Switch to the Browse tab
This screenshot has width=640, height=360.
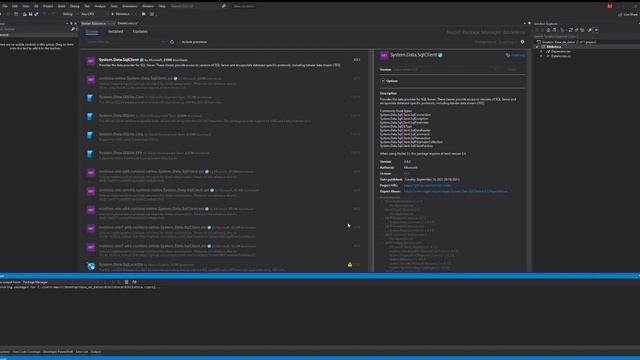click(x=92, y=31)
